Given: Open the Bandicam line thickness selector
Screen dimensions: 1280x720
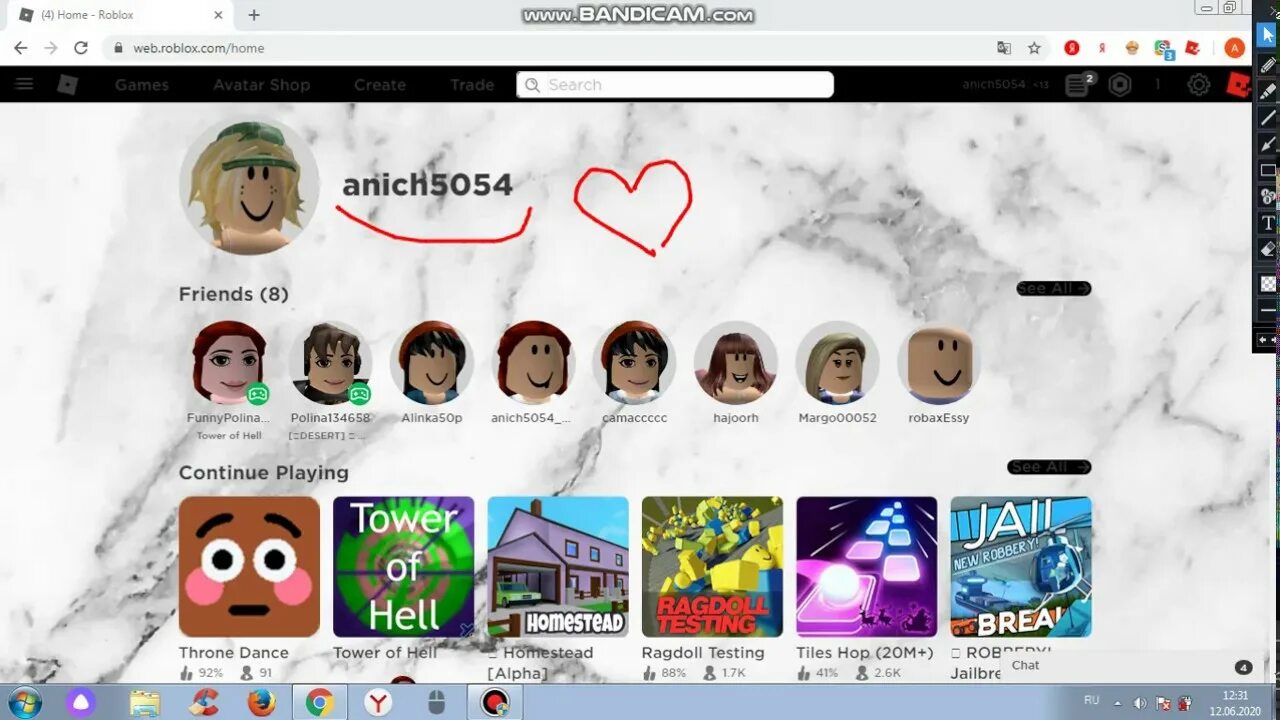Looking at the screenshot, I should (1267, 311).
